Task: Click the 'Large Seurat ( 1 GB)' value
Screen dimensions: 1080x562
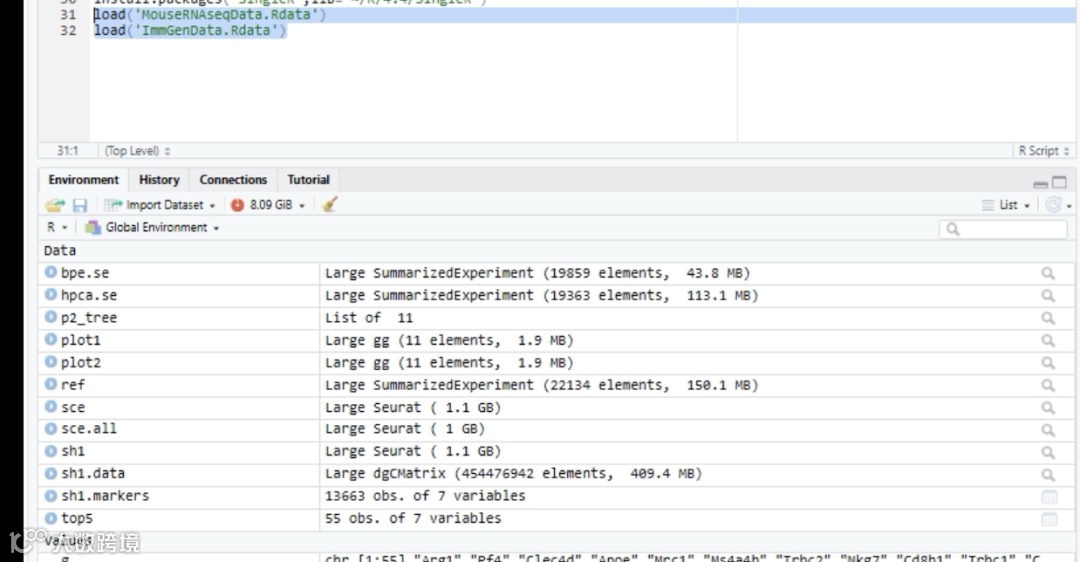Action: coord(405,429)
